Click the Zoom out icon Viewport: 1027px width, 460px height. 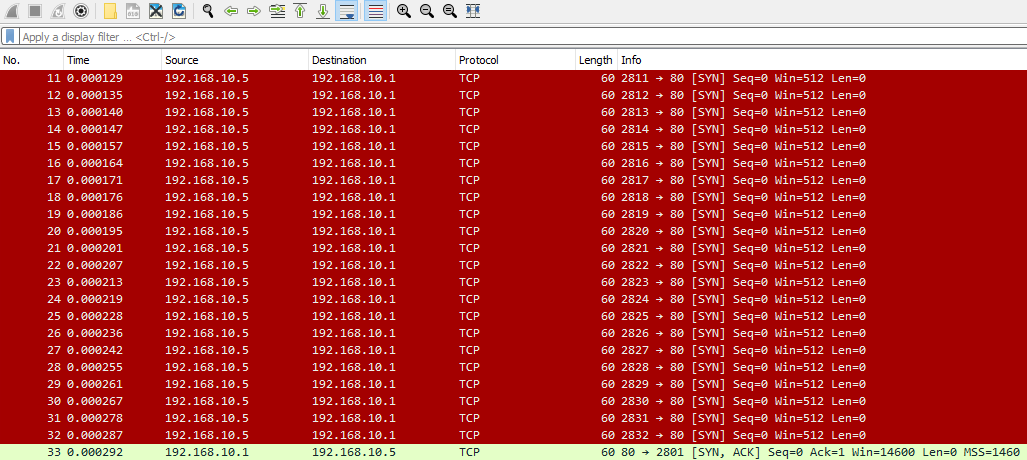click(x=427, y=11)
